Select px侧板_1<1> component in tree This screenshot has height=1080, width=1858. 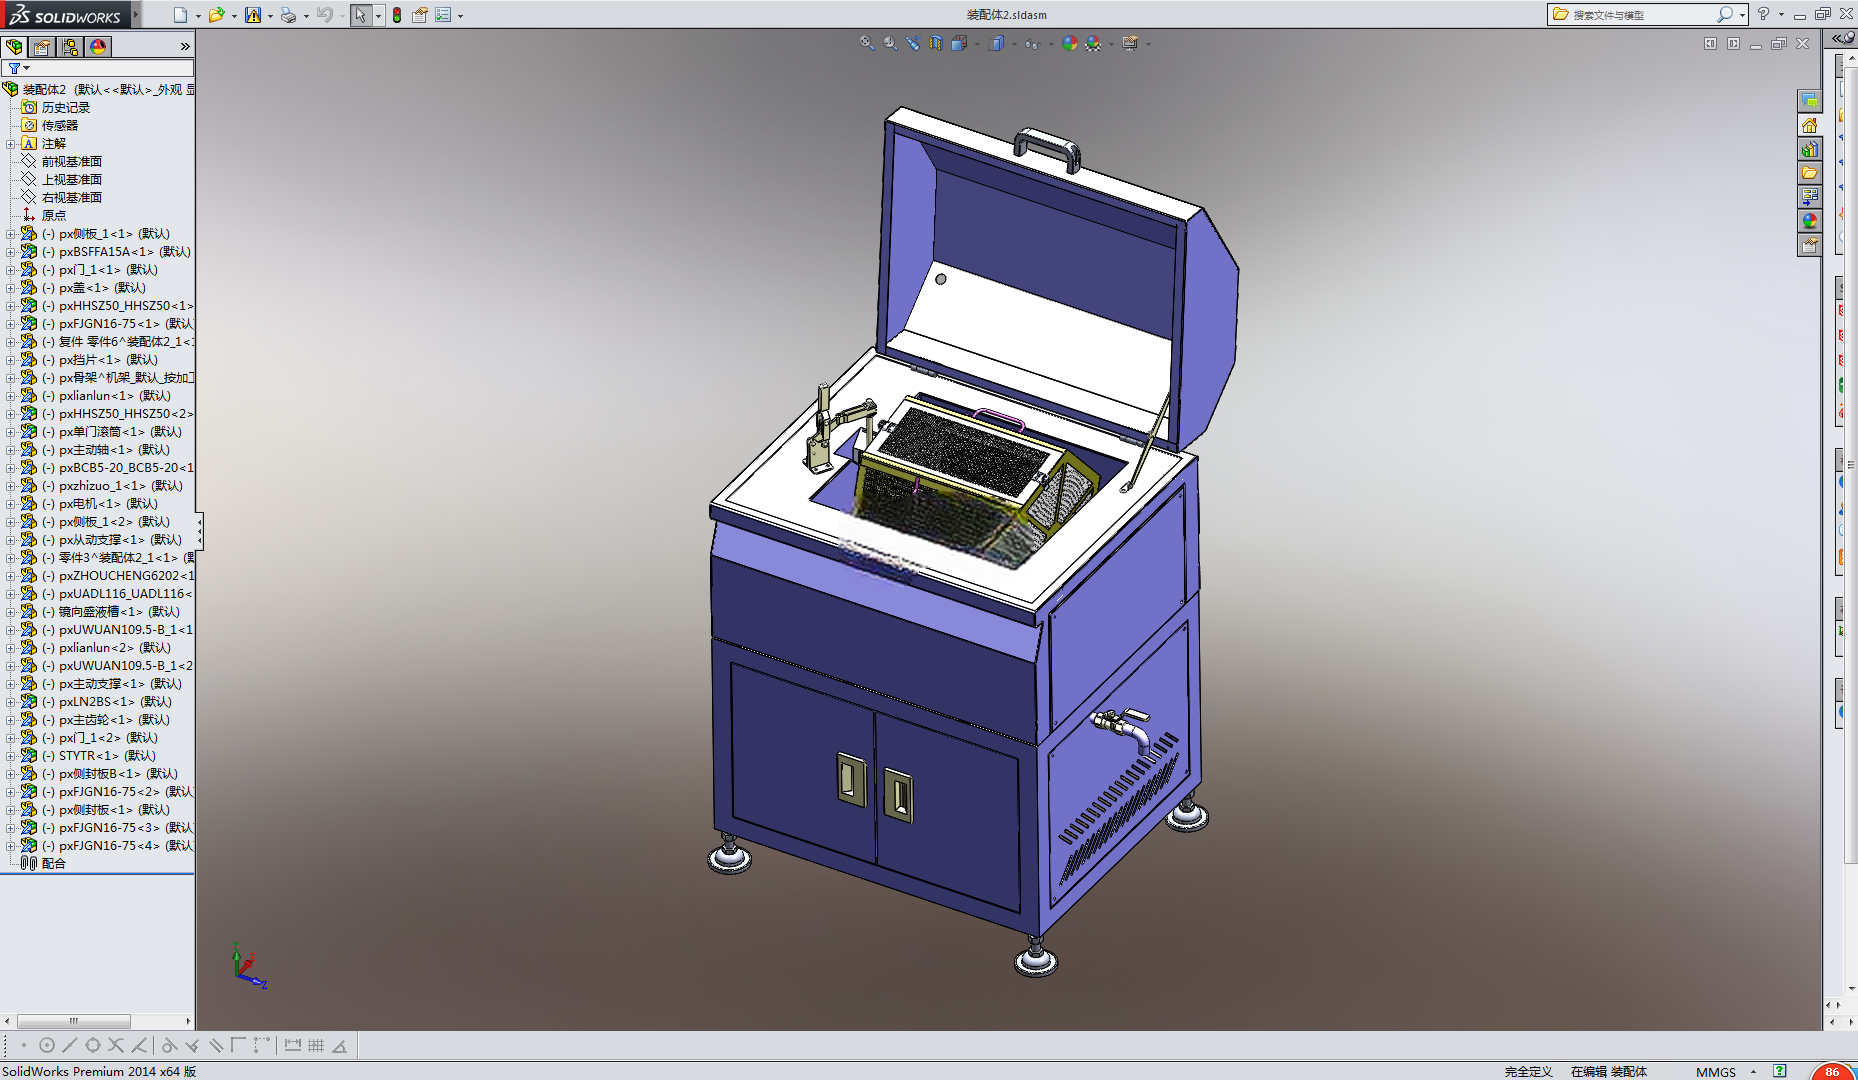point(104,234)
